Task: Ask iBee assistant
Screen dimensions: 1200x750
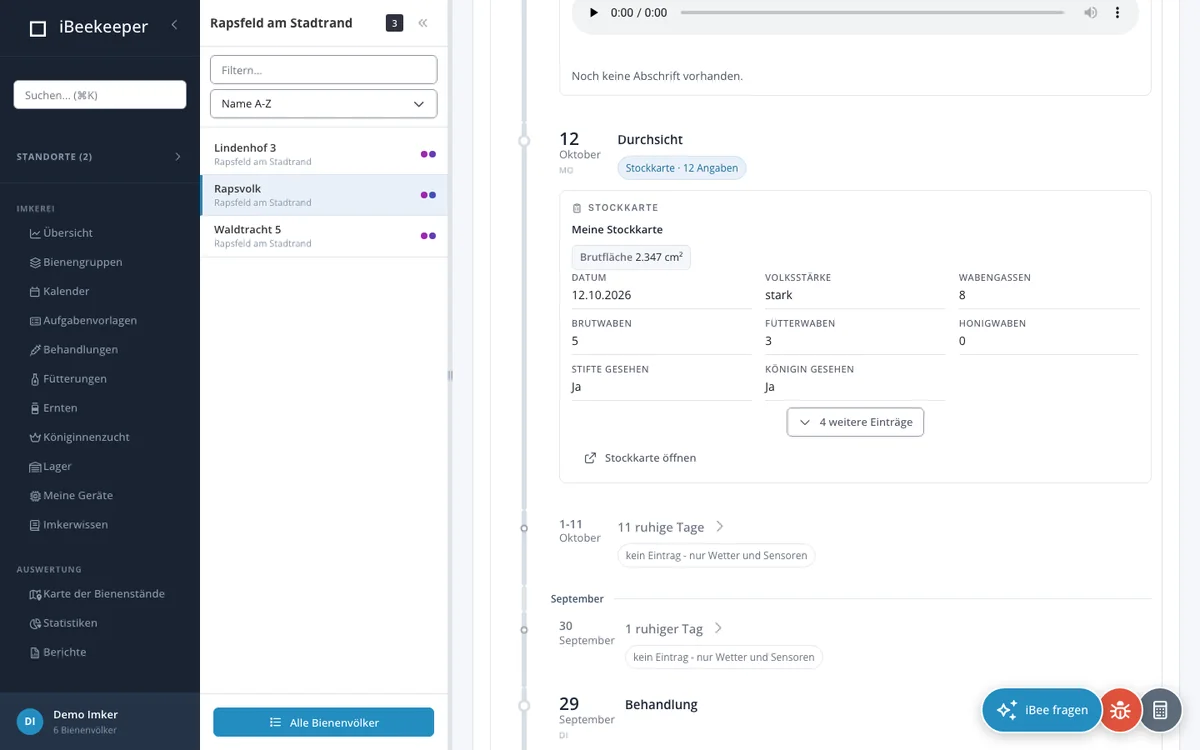Action: click(1042, 710)
